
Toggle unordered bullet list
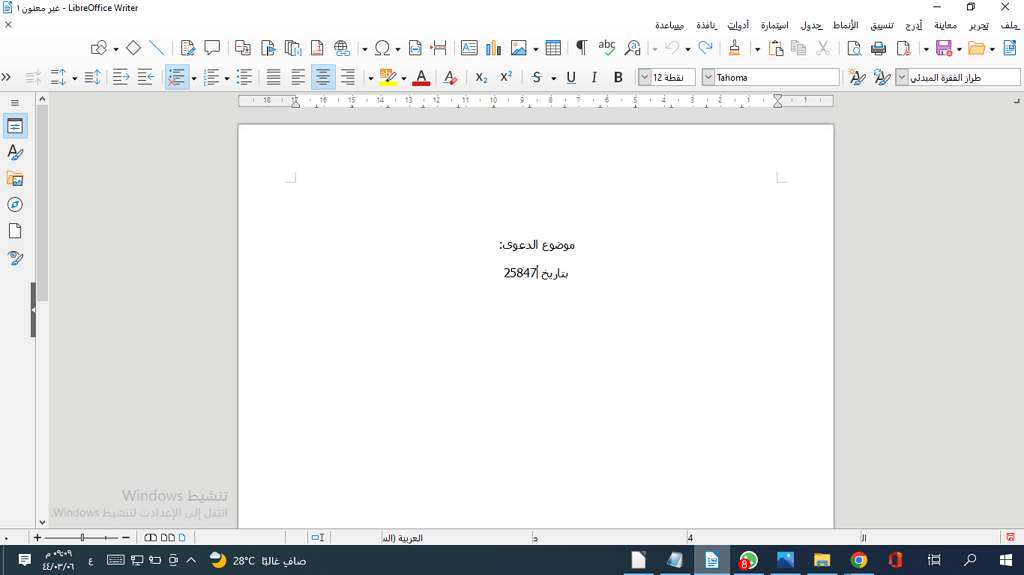244,77
